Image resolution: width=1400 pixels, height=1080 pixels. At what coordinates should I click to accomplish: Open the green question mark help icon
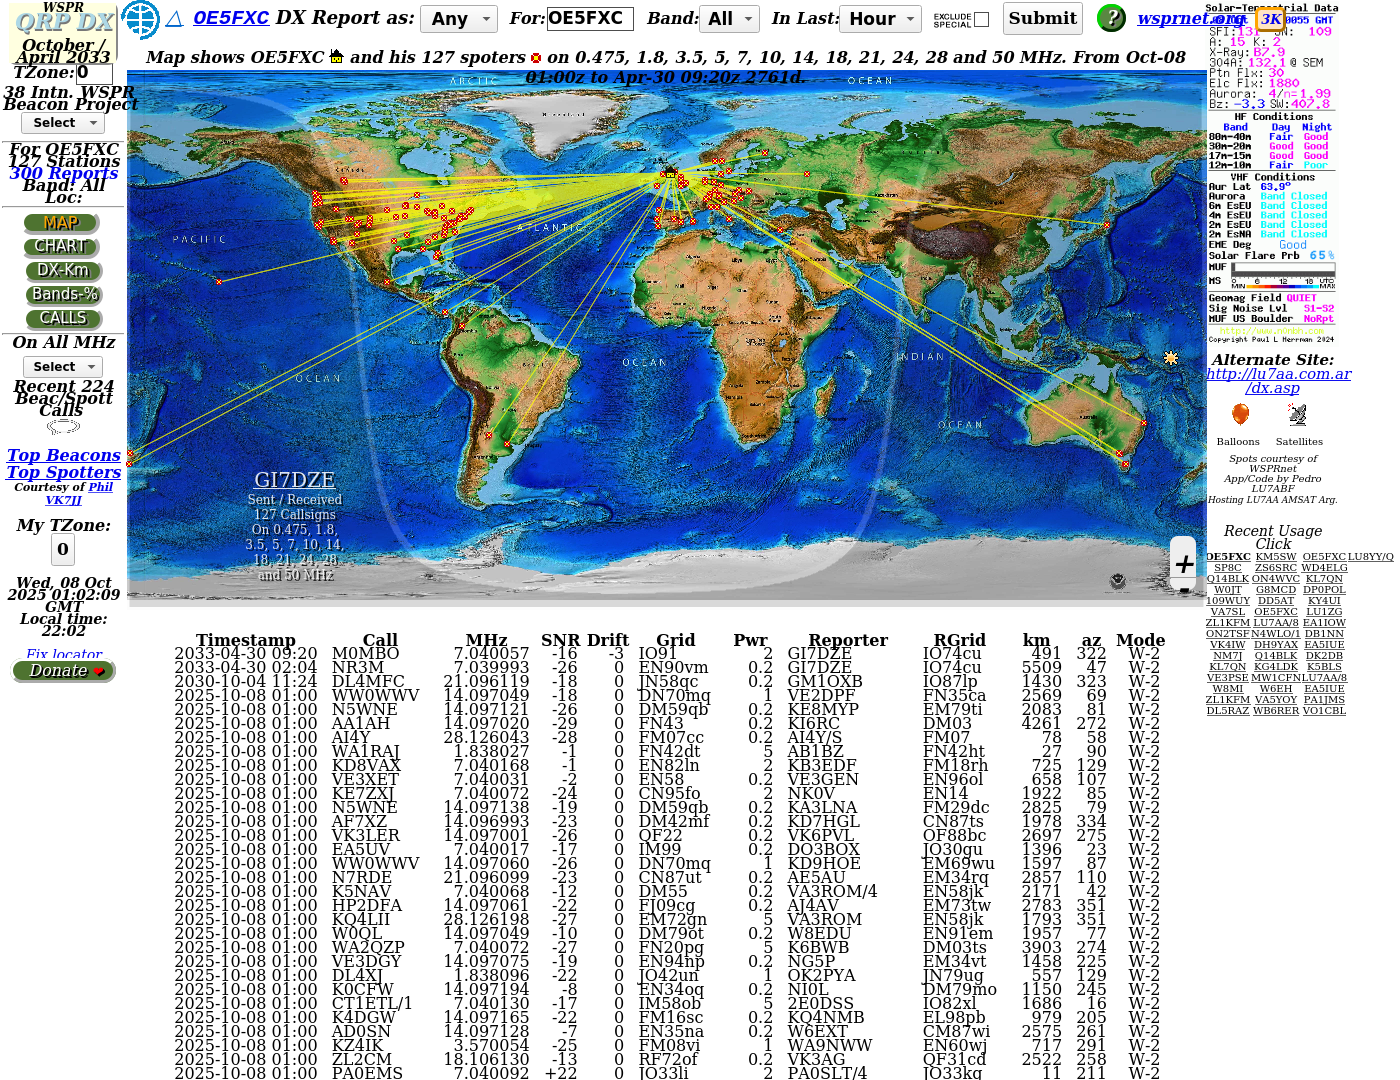(x=1110, y=18)
